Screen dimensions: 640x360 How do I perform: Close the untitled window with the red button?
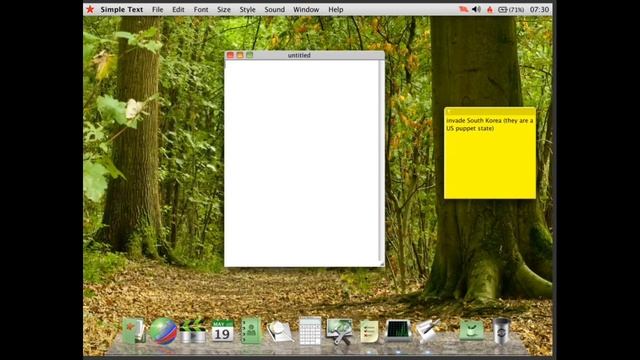coord(230,55)
